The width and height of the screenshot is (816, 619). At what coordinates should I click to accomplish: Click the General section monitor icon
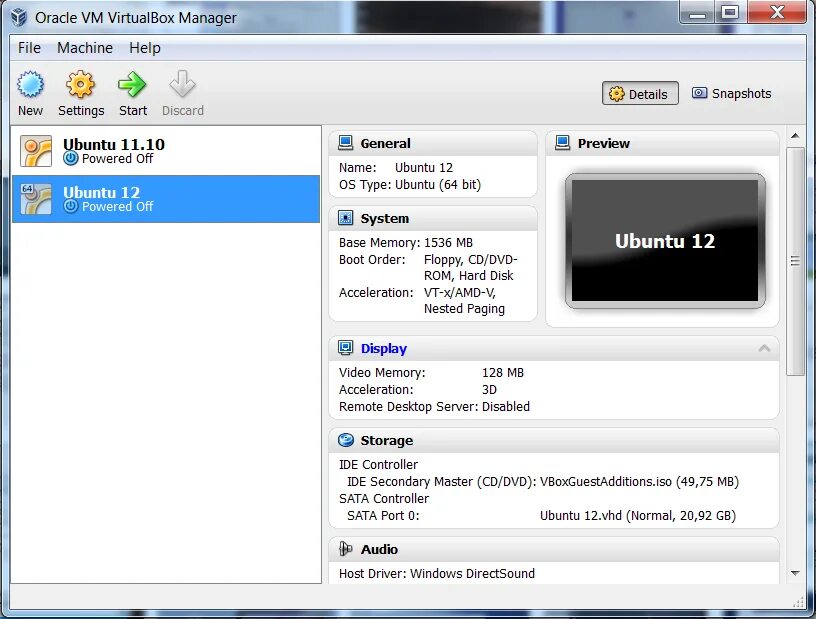(x=346, y=143)
